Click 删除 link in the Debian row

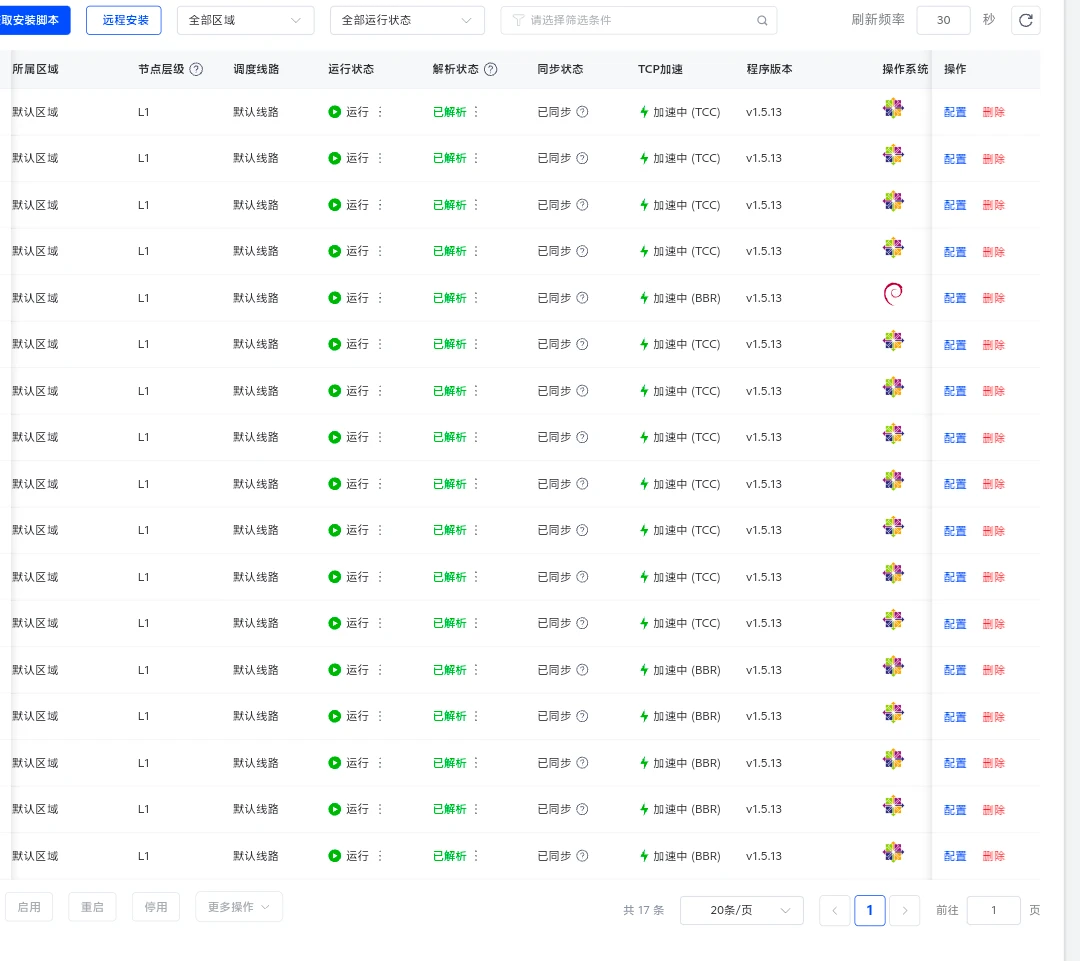point(993,298)
